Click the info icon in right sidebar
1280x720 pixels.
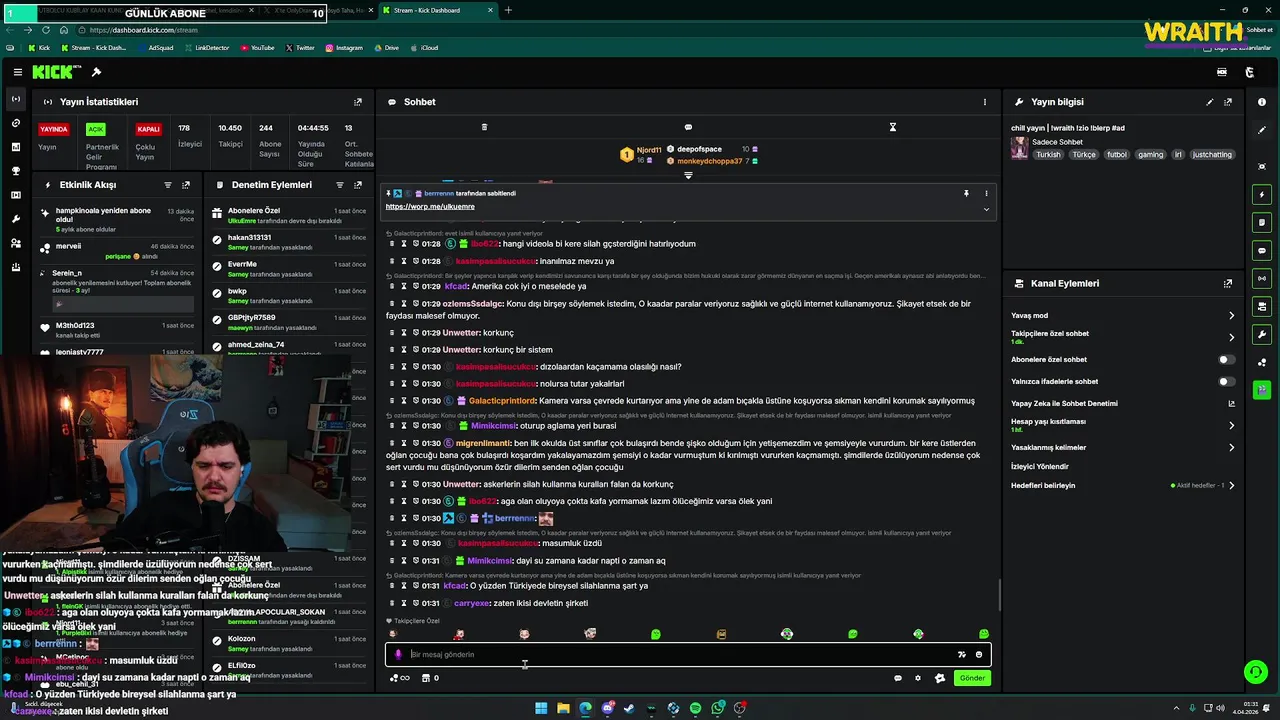click(1262, 102)
